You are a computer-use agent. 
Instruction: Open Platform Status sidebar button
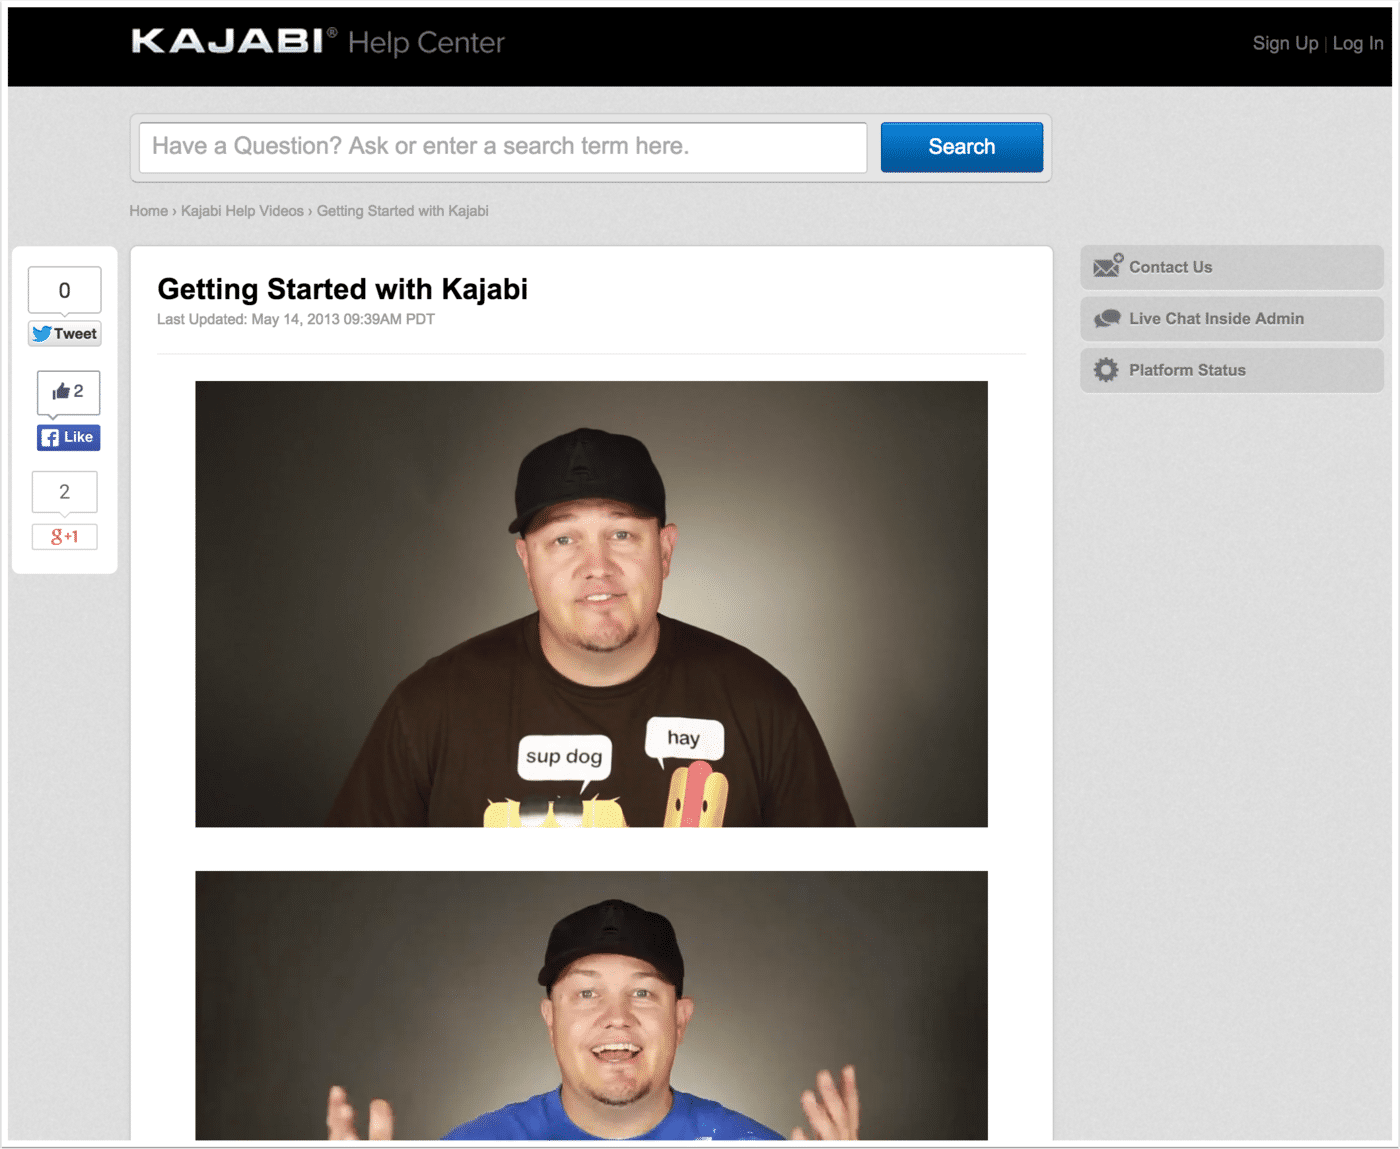tap(1232, 370)
